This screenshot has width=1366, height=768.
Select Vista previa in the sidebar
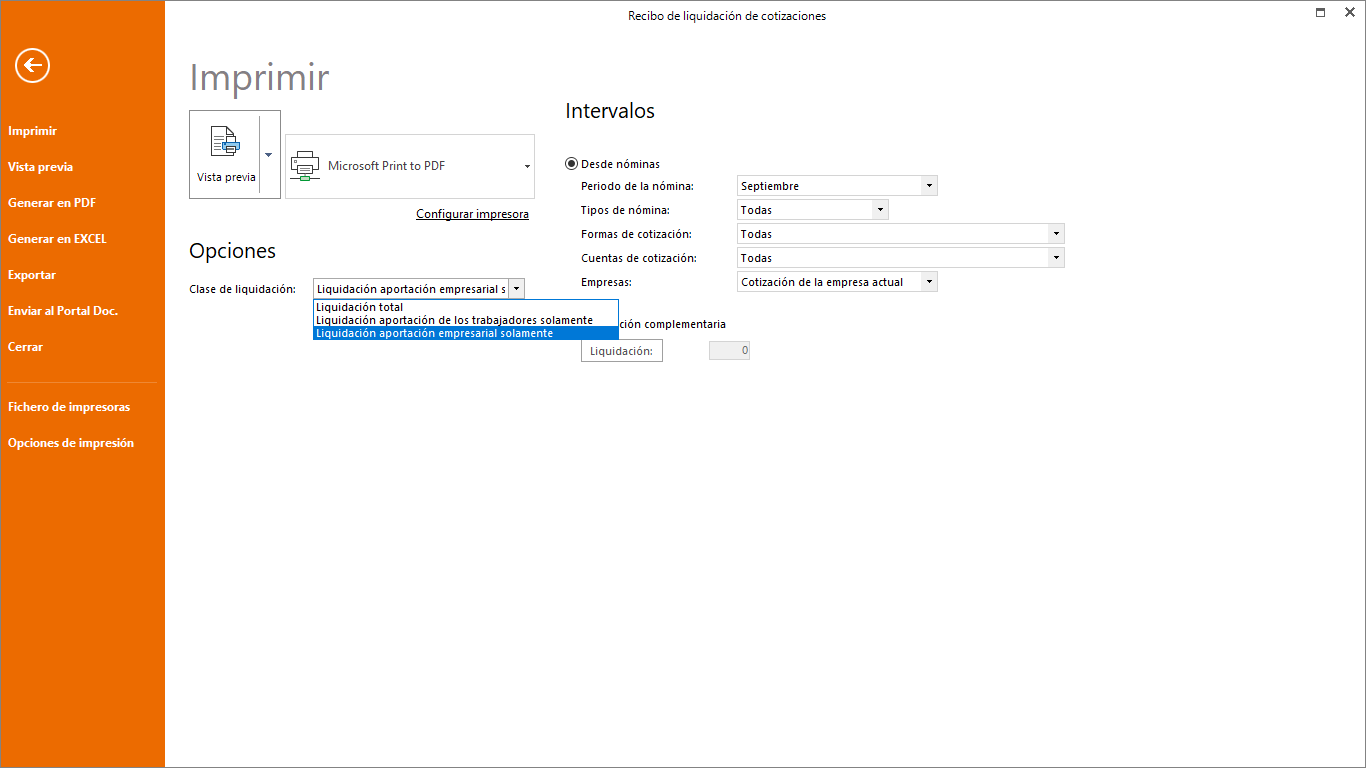41,167
